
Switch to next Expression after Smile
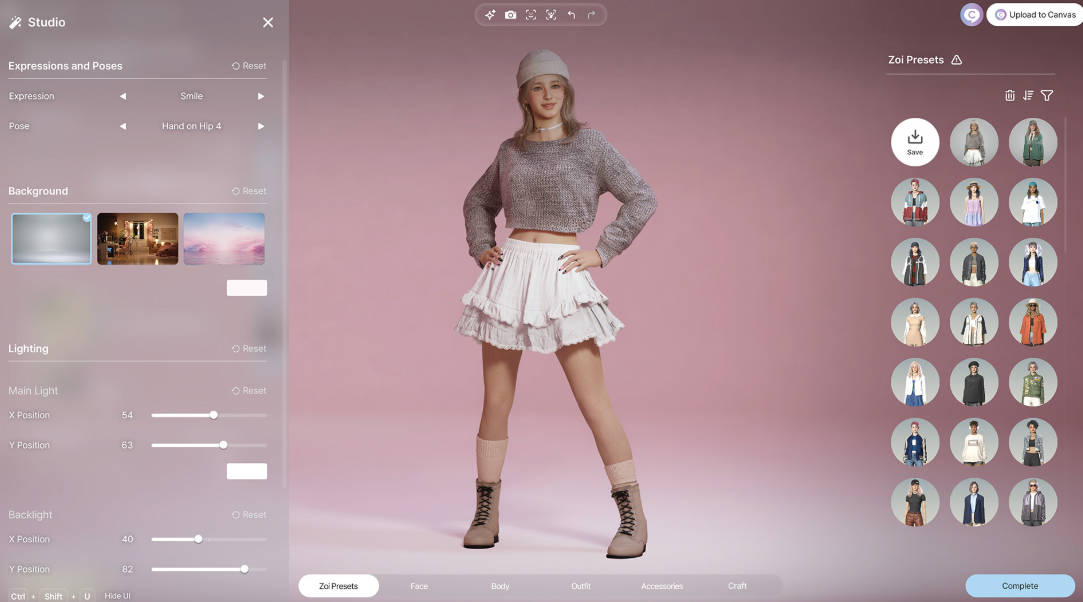tap(261, 96)
